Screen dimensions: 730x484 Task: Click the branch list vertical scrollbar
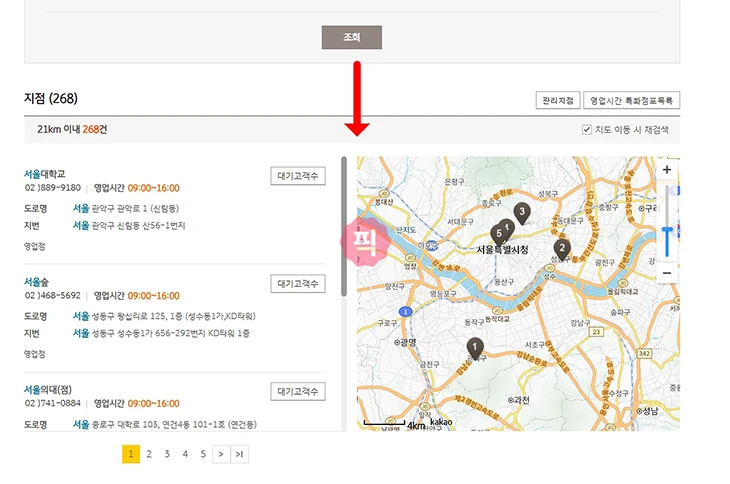pos(344,226)
